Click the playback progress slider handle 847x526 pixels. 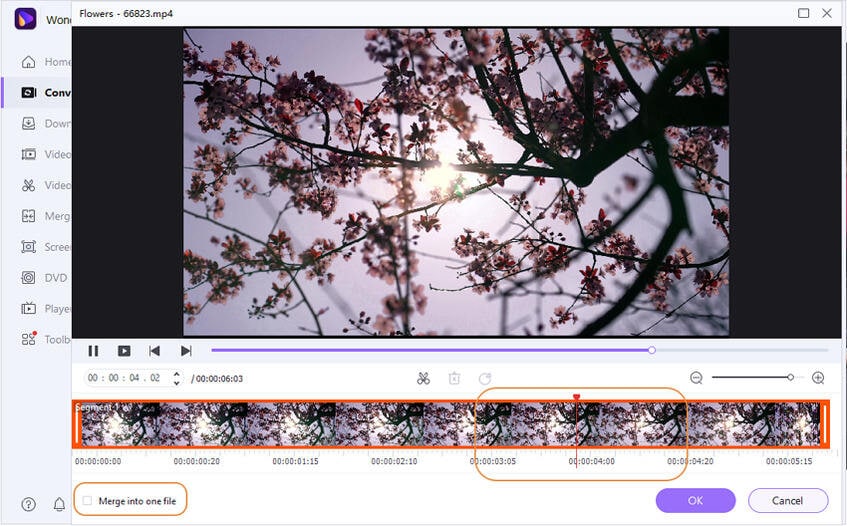coord(652,350)
